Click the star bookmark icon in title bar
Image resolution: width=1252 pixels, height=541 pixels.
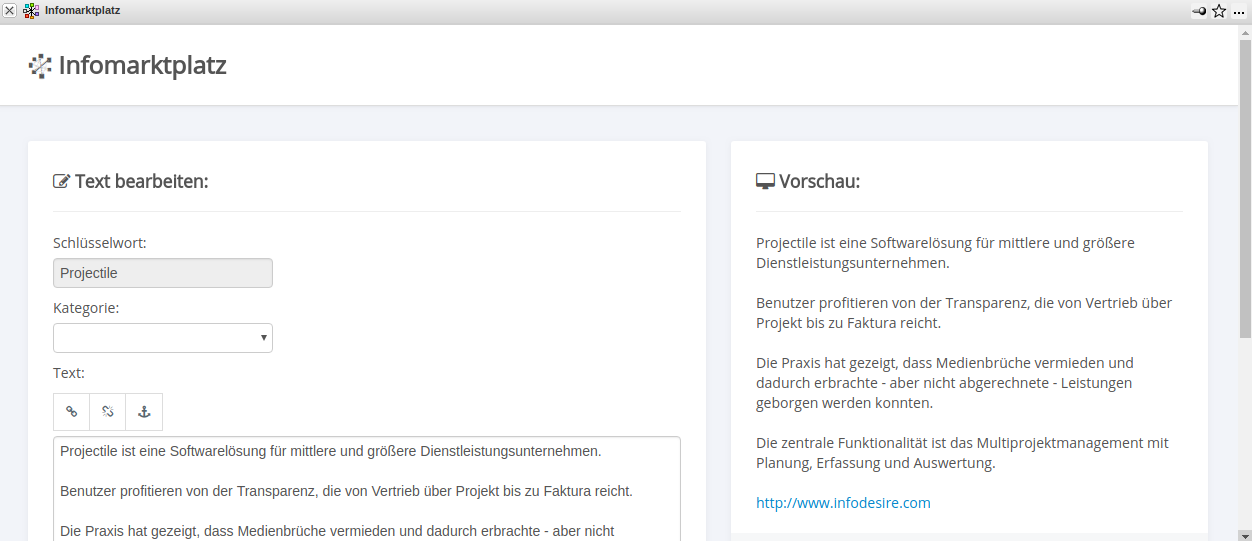[1219, 11]
